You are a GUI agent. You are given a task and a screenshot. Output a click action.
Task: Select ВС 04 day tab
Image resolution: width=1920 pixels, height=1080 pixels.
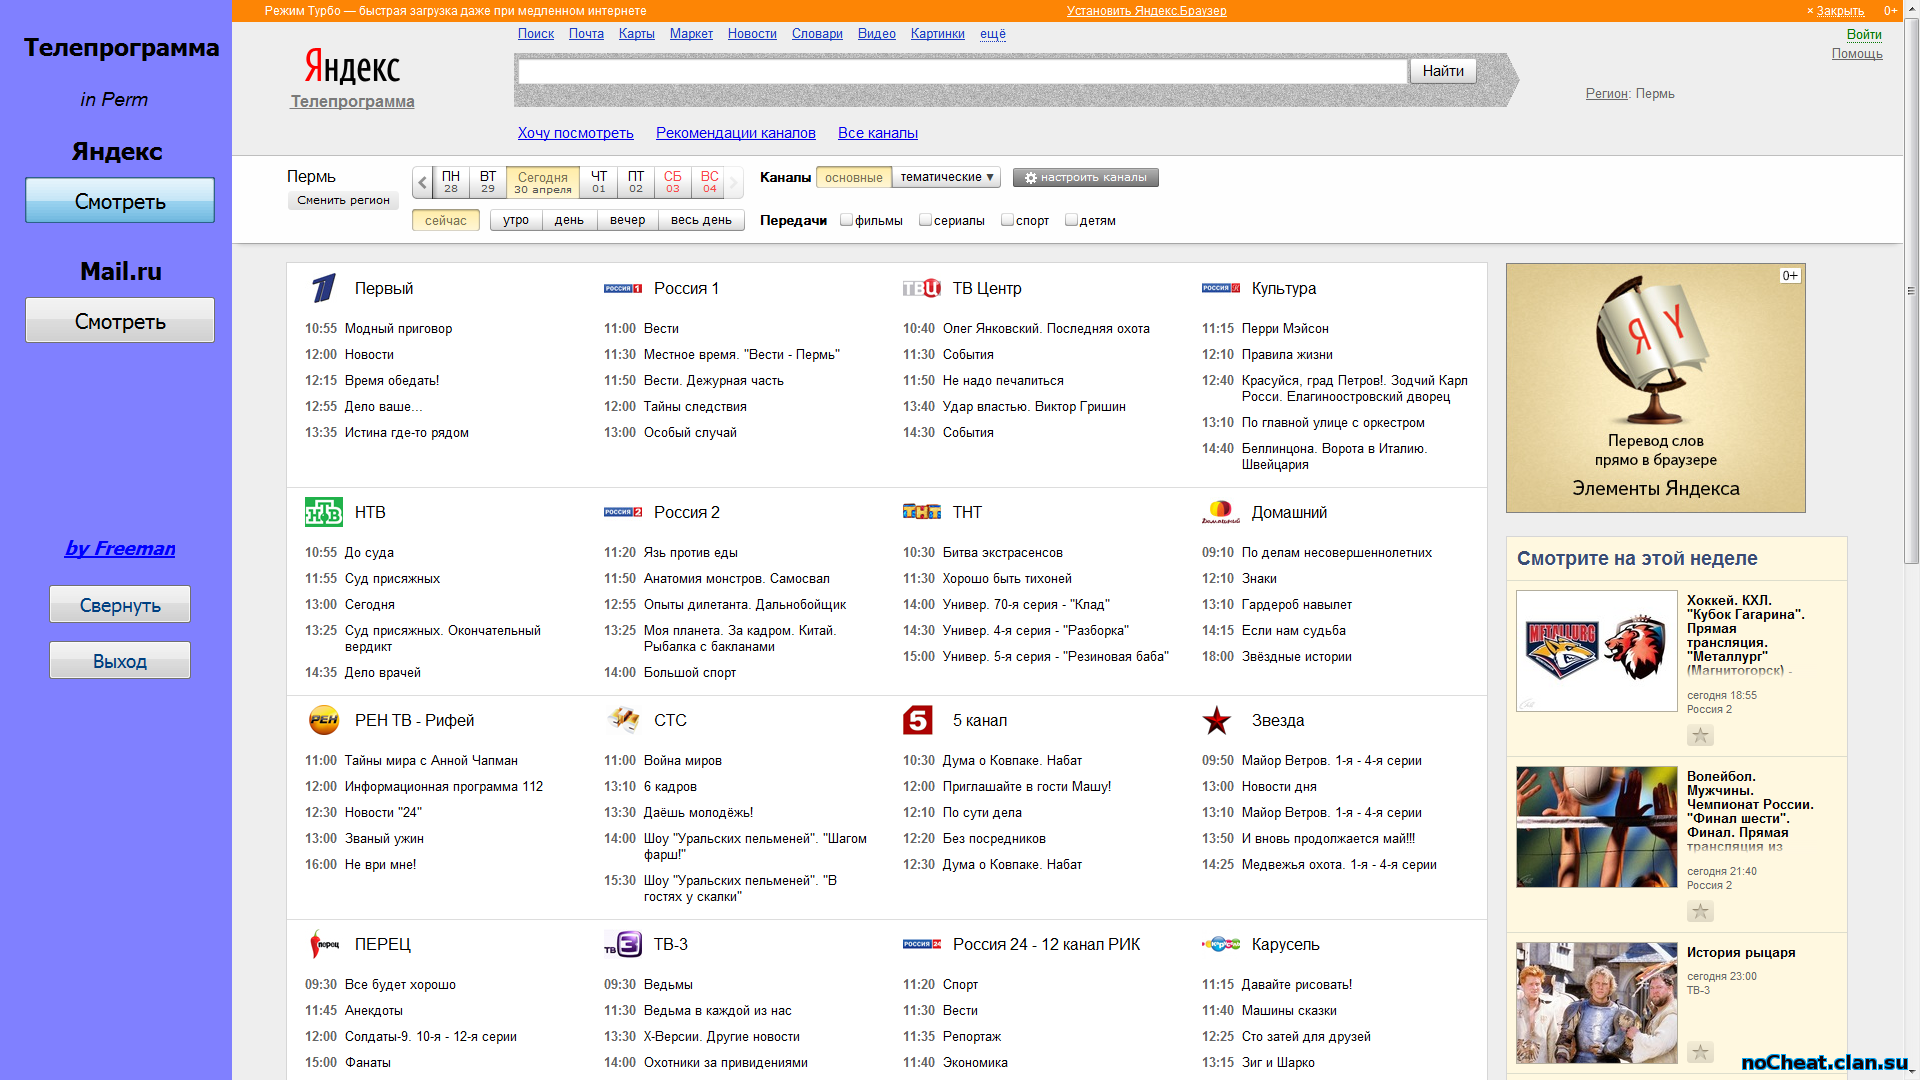pyautogui.click(x=710, y=182)
